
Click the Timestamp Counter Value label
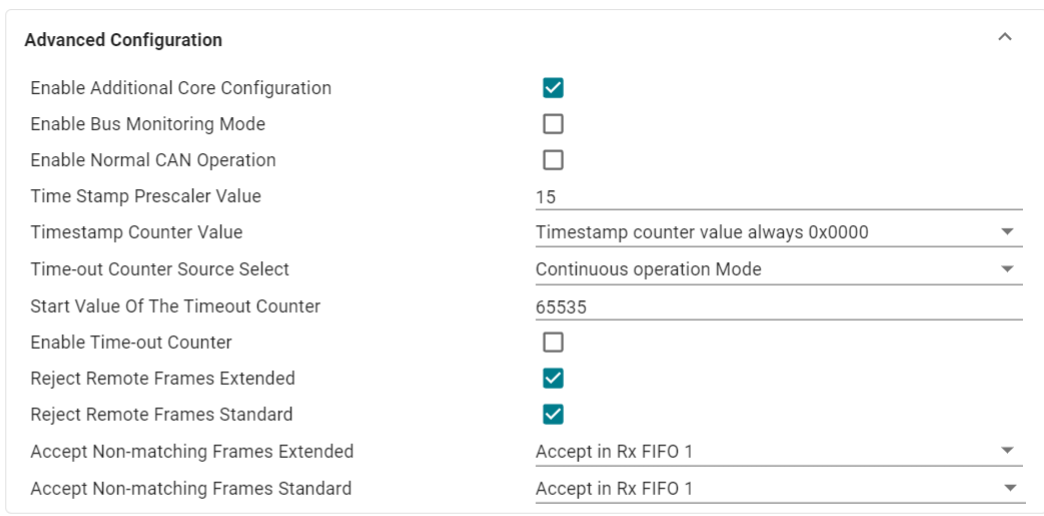coord(136,233)
